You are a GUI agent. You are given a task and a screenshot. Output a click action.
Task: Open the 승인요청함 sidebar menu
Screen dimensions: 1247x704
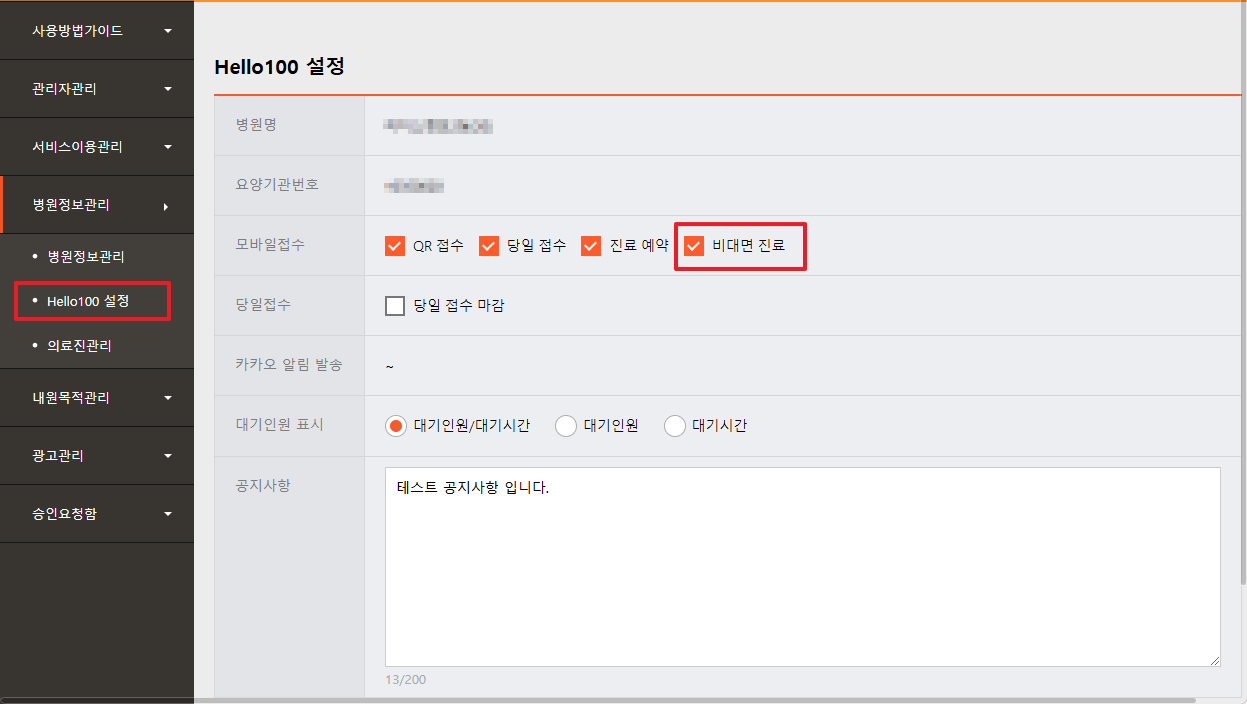pos(65,514)
